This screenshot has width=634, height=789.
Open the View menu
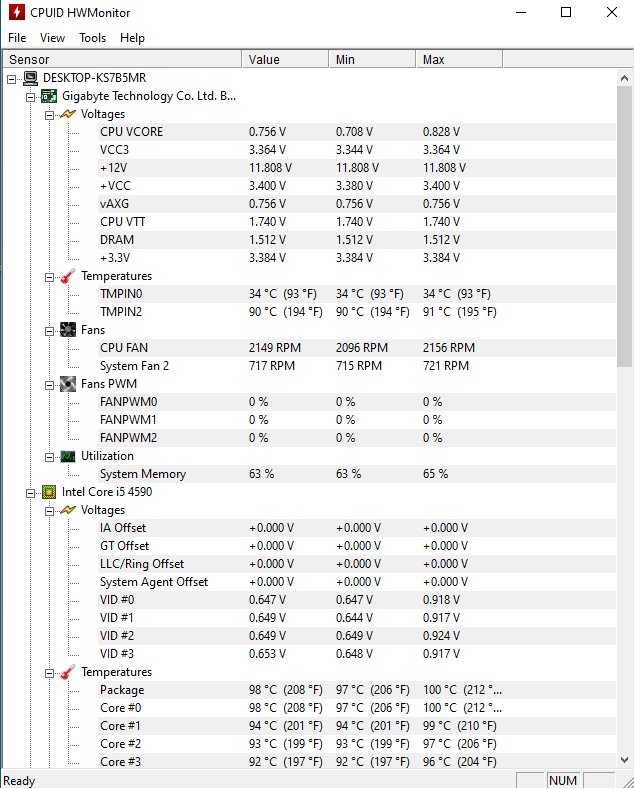(52, 38)
